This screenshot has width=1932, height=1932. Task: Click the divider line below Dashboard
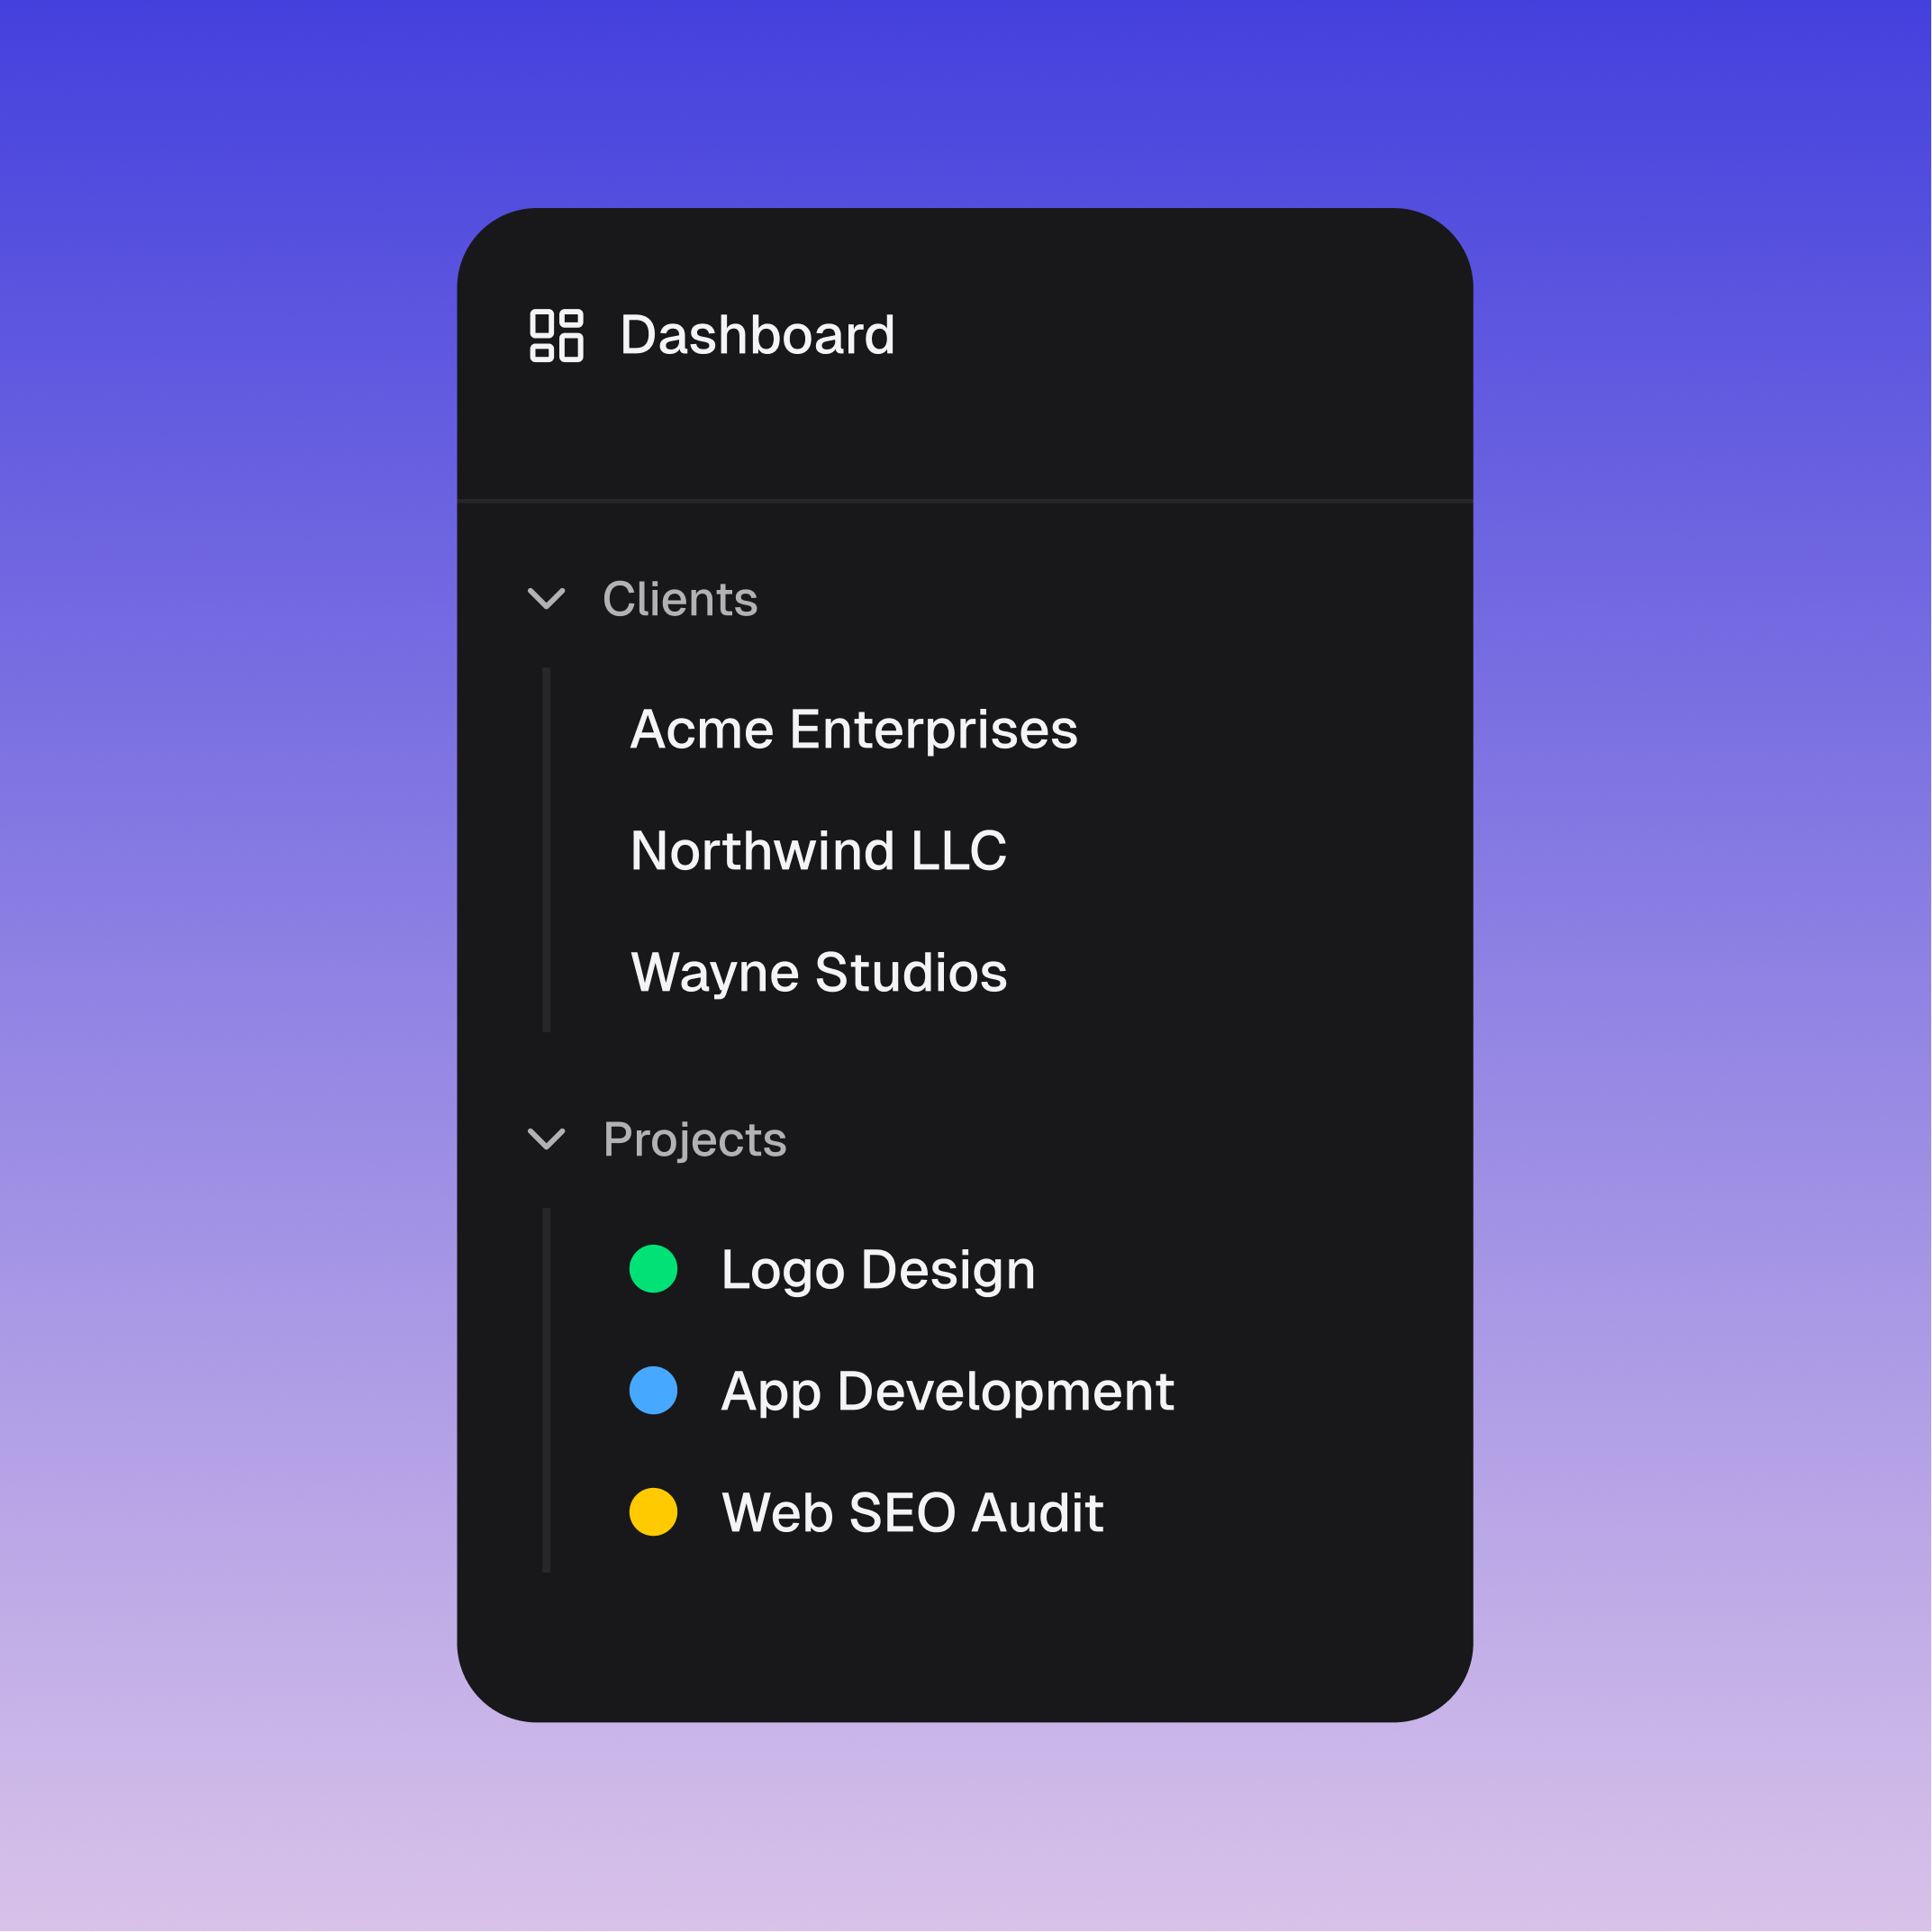click(965, 500)
